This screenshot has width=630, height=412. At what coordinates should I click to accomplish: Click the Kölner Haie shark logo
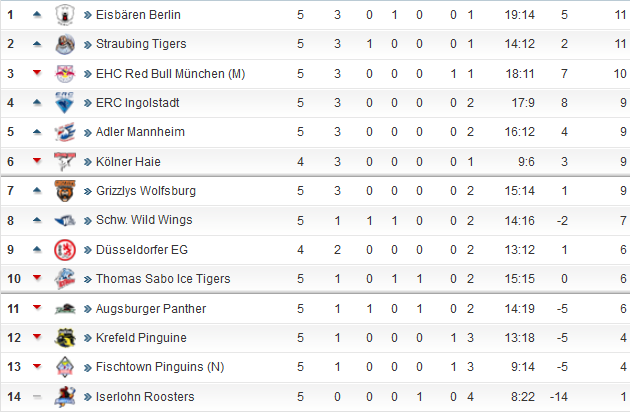[x=65, y=162]
